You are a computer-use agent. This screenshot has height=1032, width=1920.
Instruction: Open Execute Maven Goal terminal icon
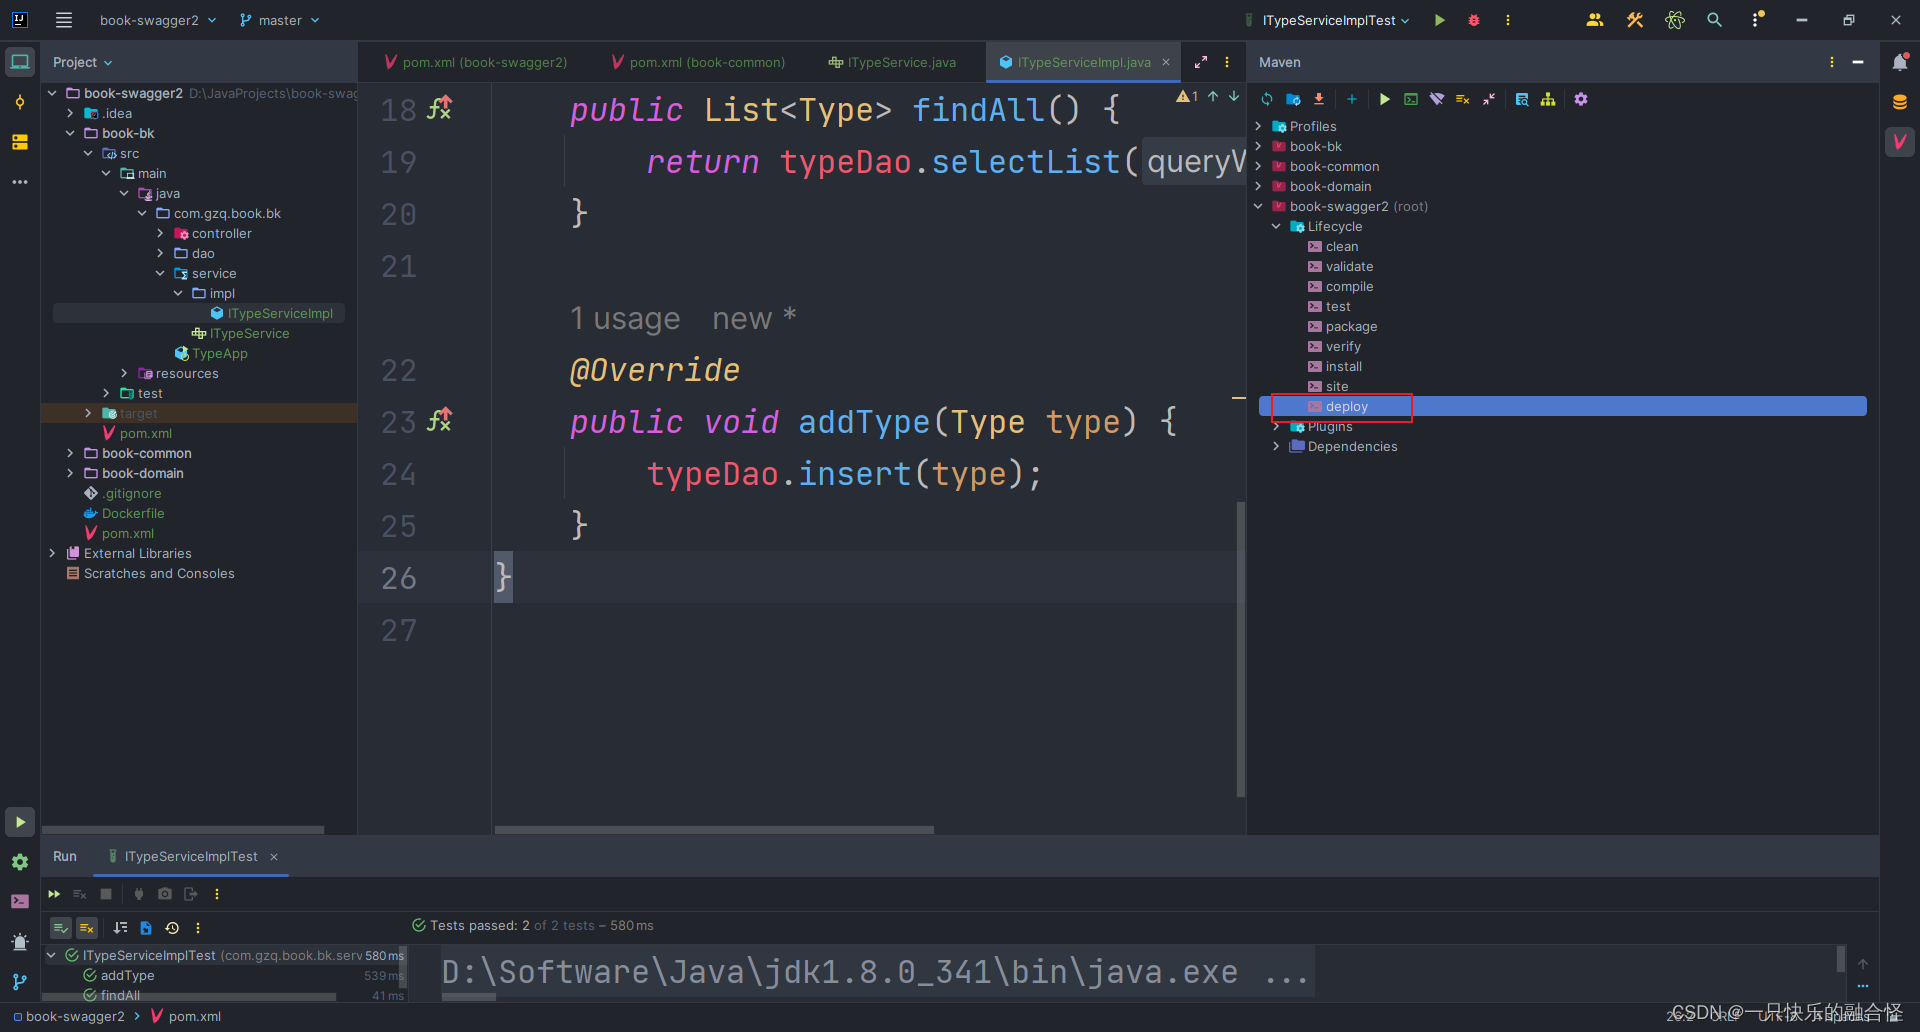pyautogui.click(x=1411, y=99)
